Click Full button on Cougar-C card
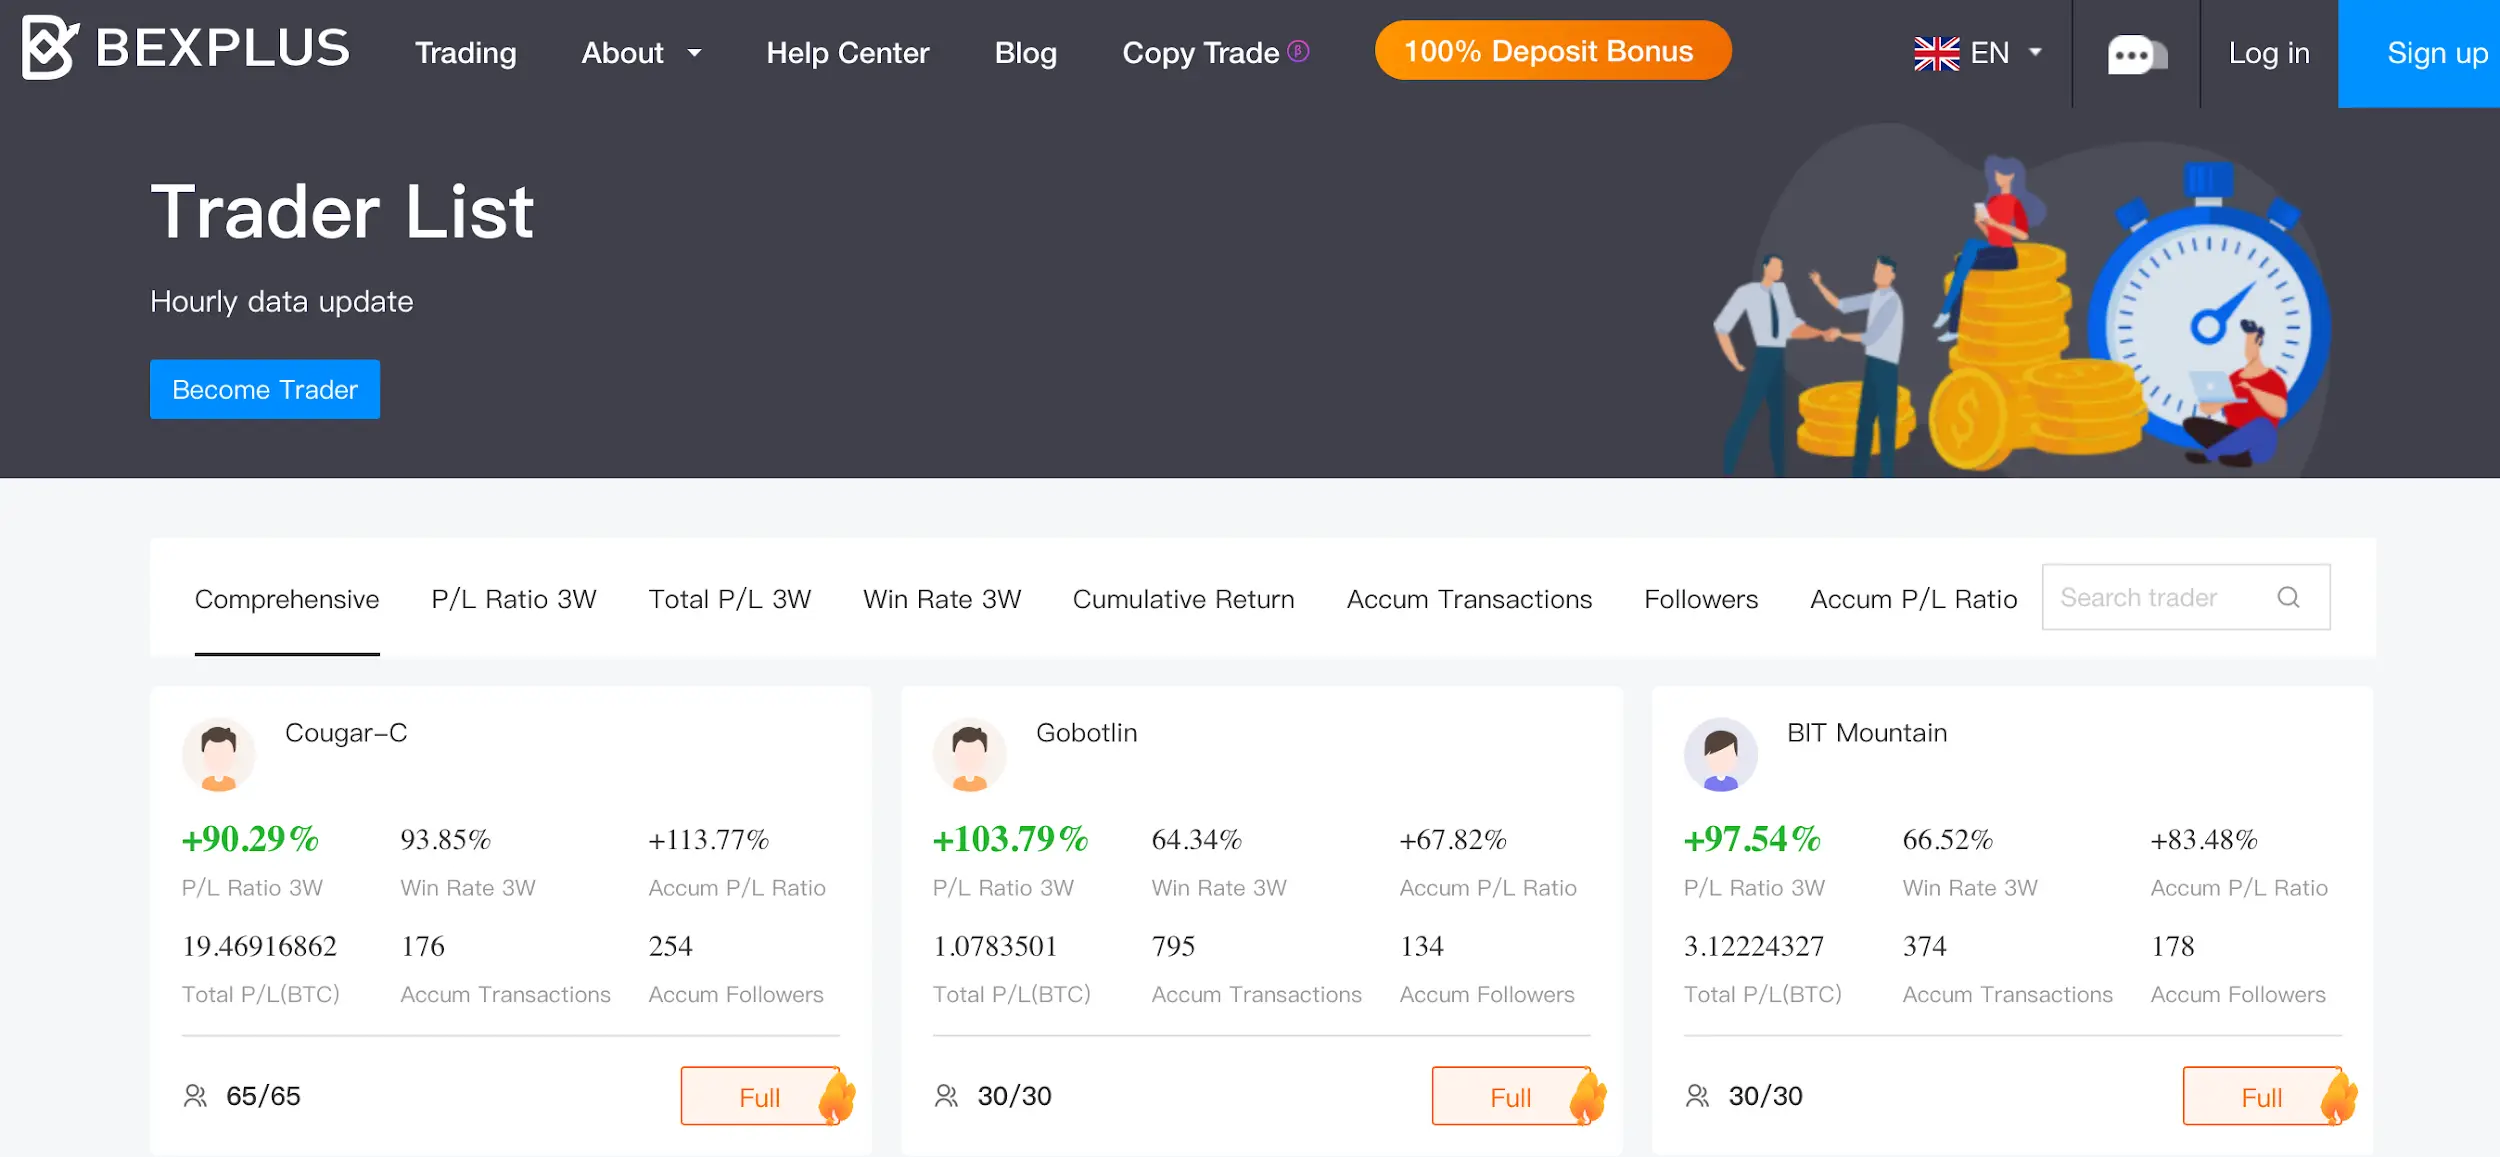This screenshot has height=1157, width=2500. [760, 1097]
